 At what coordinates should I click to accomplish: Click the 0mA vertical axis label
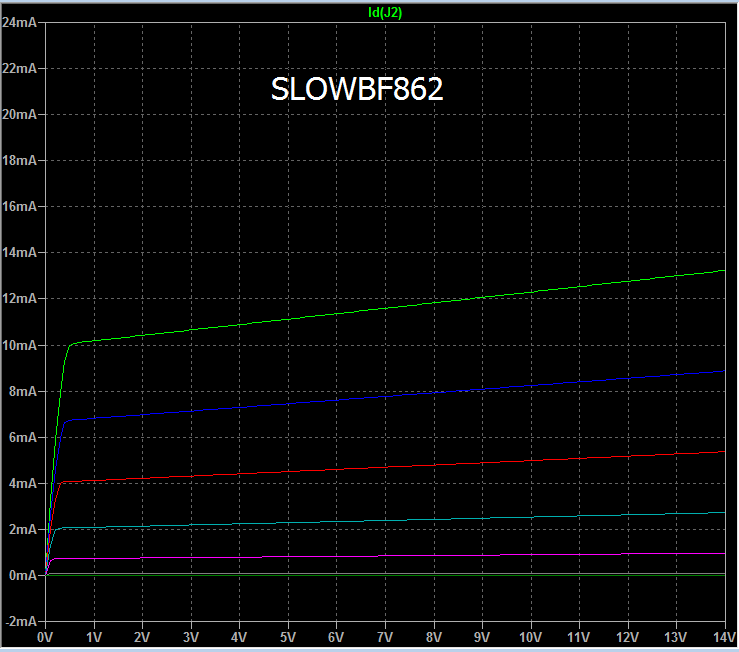[x=22, y=575]
